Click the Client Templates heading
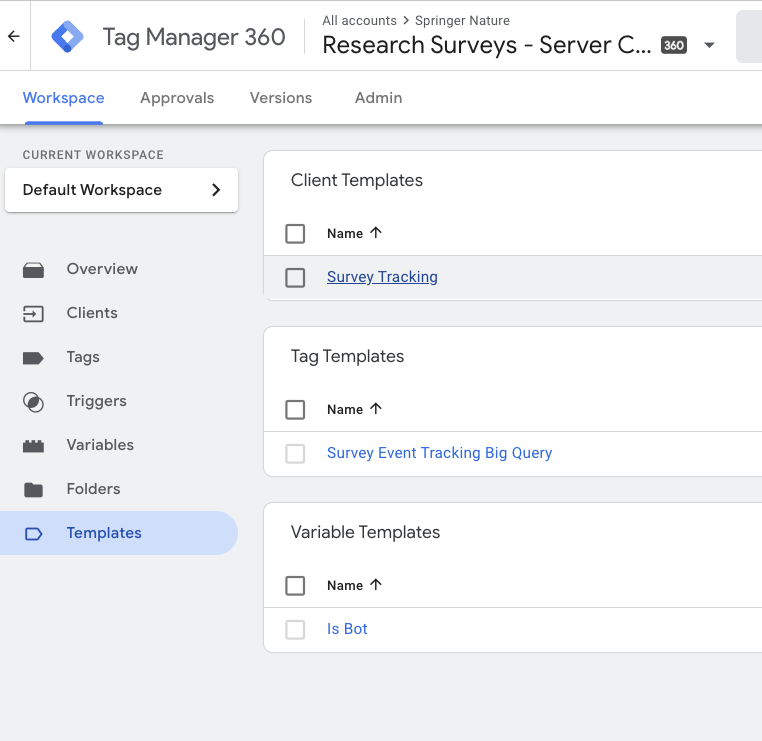 pos(357,180)
